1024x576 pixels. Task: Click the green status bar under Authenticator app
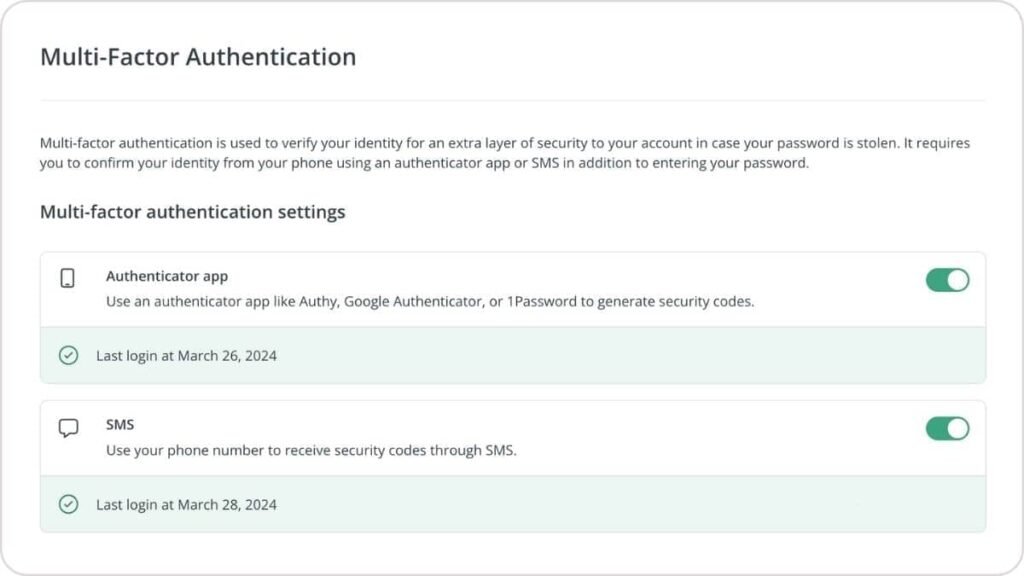[600, 356]
